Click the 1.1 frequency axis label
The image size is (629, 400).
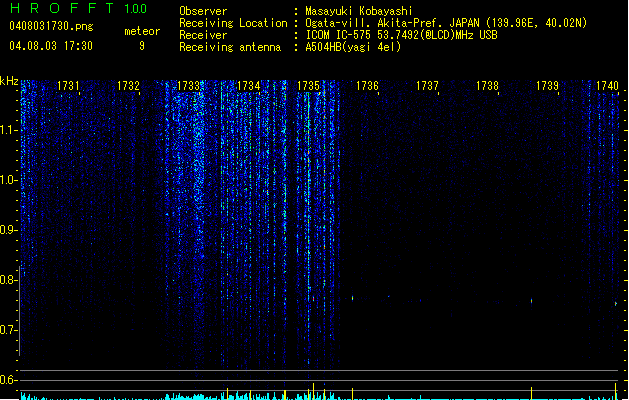pos(8,130)
